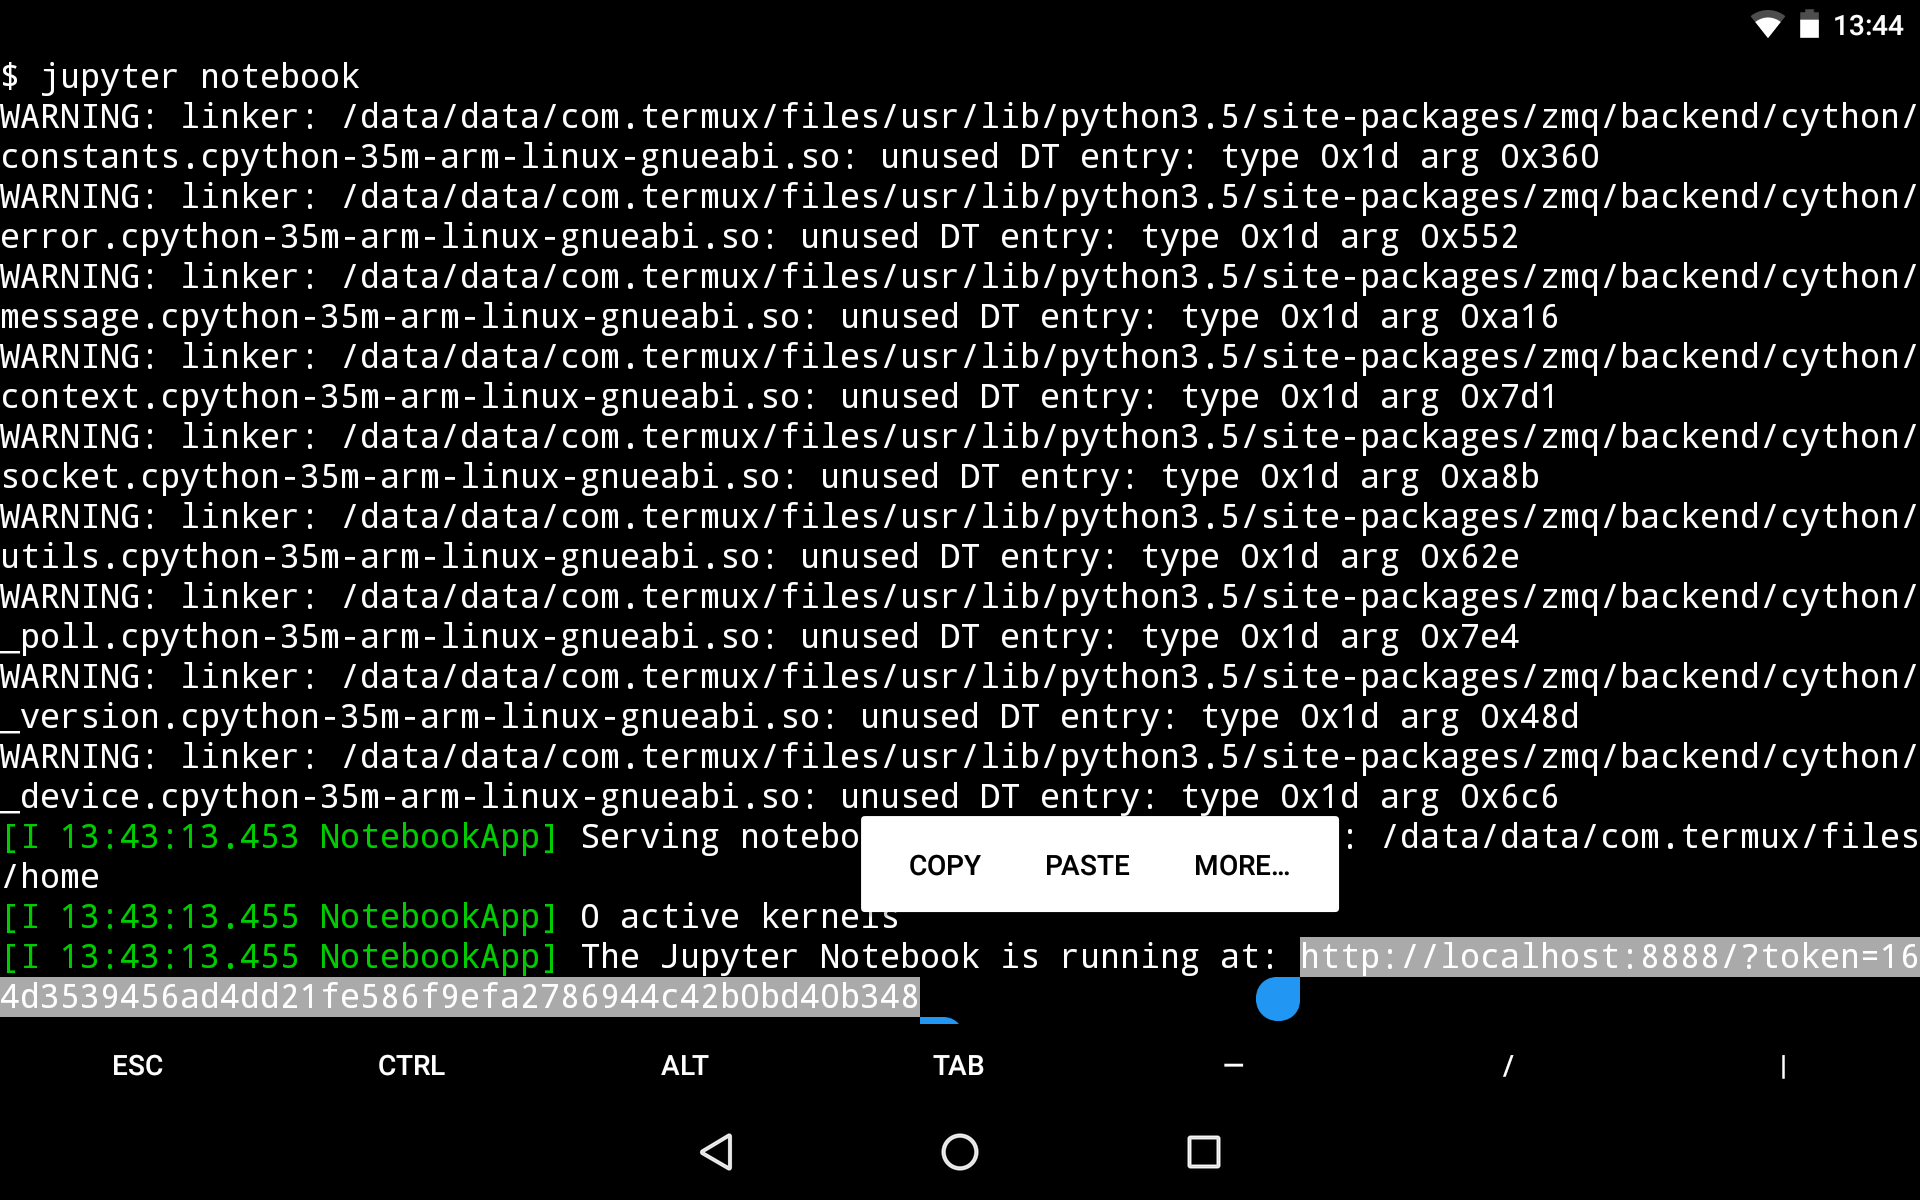The width and height of the screenshot is (1920, 1200).
Task: Click the COPY option in context menu
Action: pos(945,864)
